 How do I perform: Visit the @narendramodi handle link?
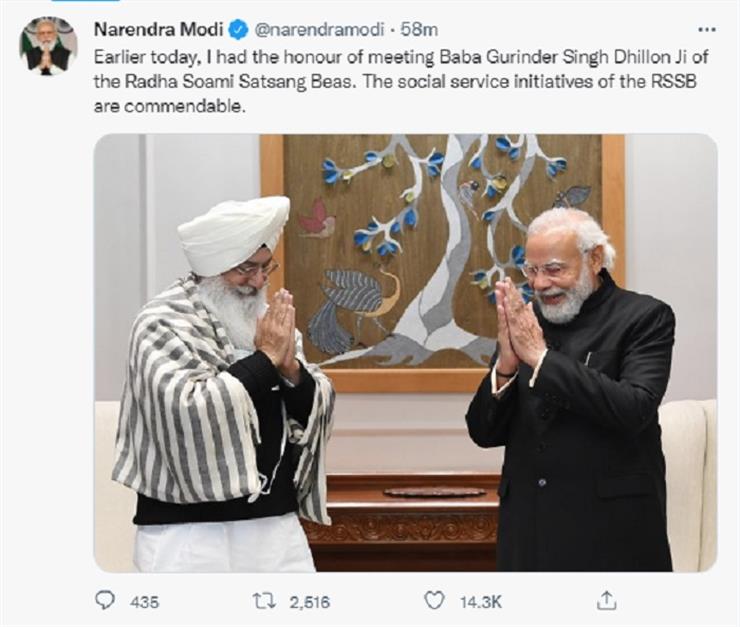319,30
